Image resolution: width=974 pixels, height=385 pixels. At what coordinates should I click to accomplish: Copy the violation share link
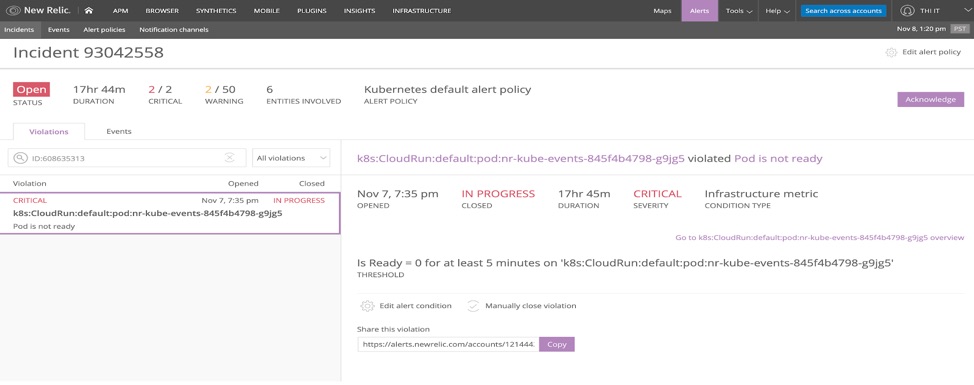pos(557,344)
